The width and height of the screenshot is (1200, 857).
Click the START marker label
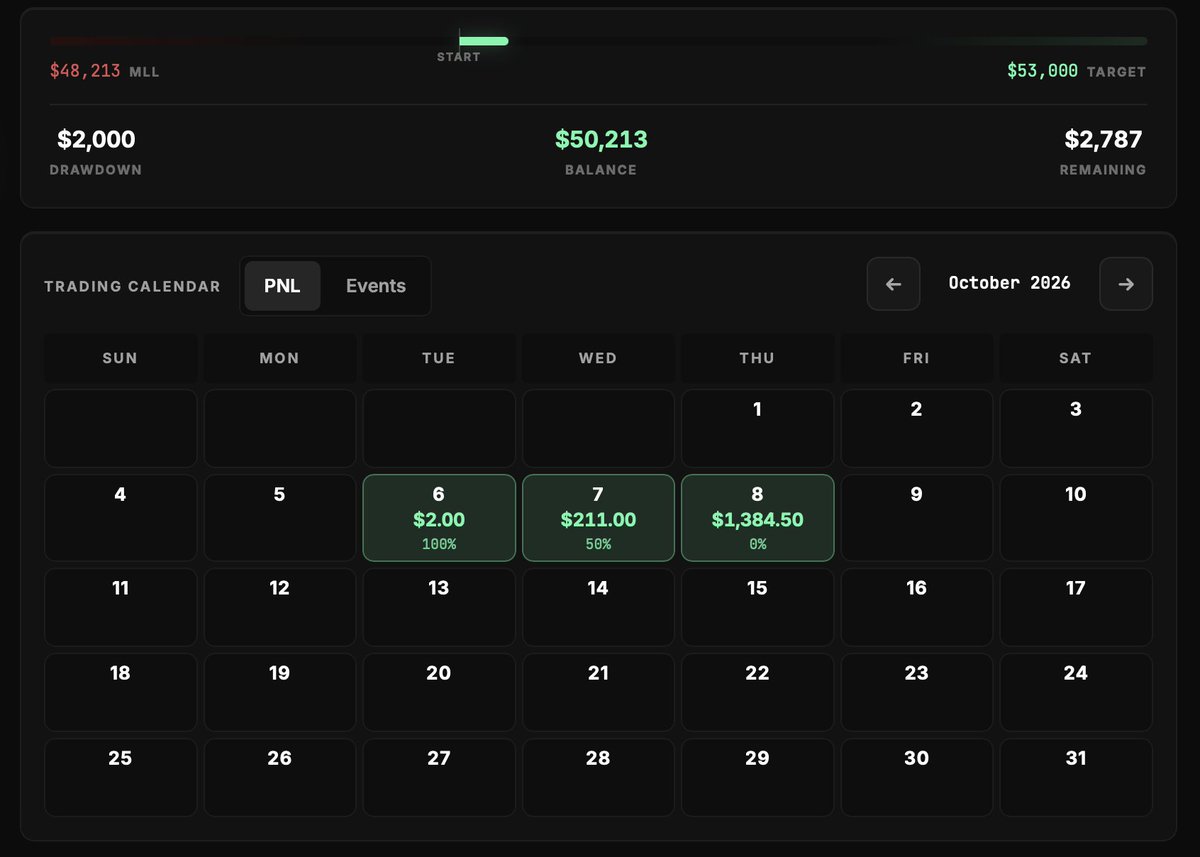coord(459,57)
